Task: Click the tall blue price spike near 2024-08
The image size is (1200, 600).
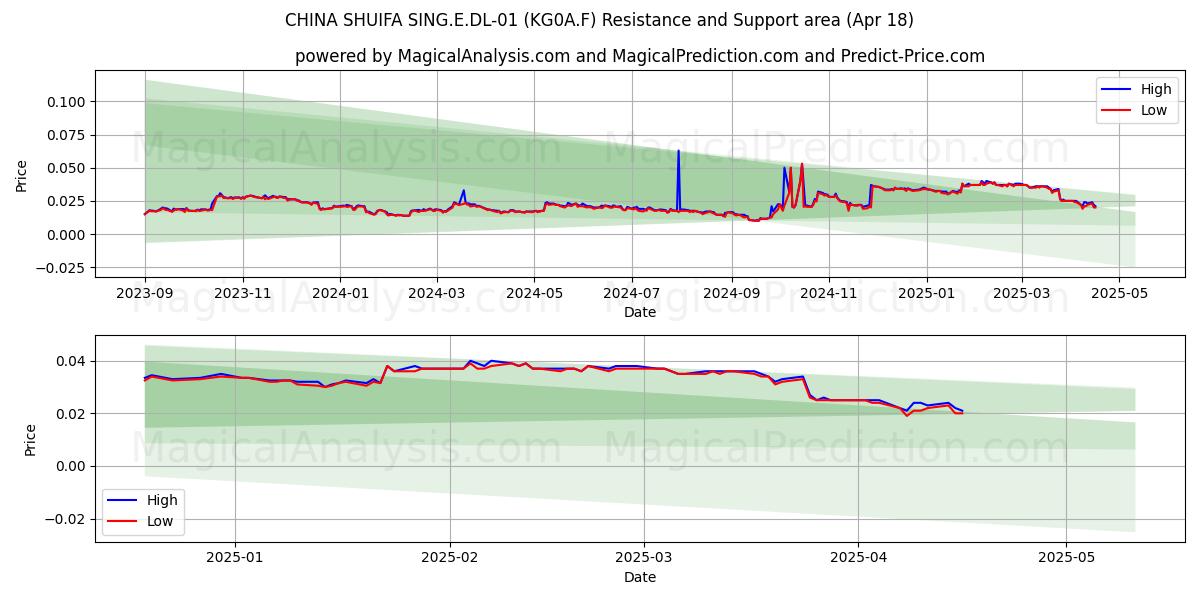Action: (x=678, y=180)
